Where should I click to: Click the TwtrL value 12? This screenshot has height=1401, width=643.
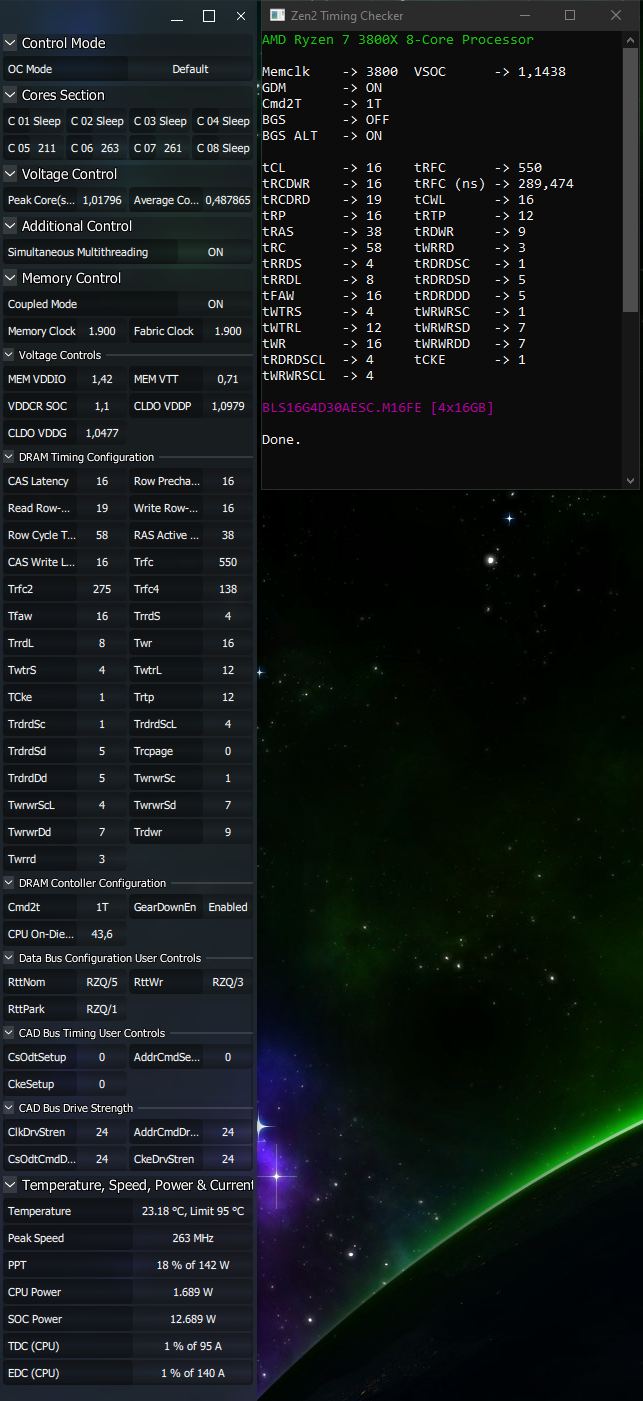coord(228,670)
